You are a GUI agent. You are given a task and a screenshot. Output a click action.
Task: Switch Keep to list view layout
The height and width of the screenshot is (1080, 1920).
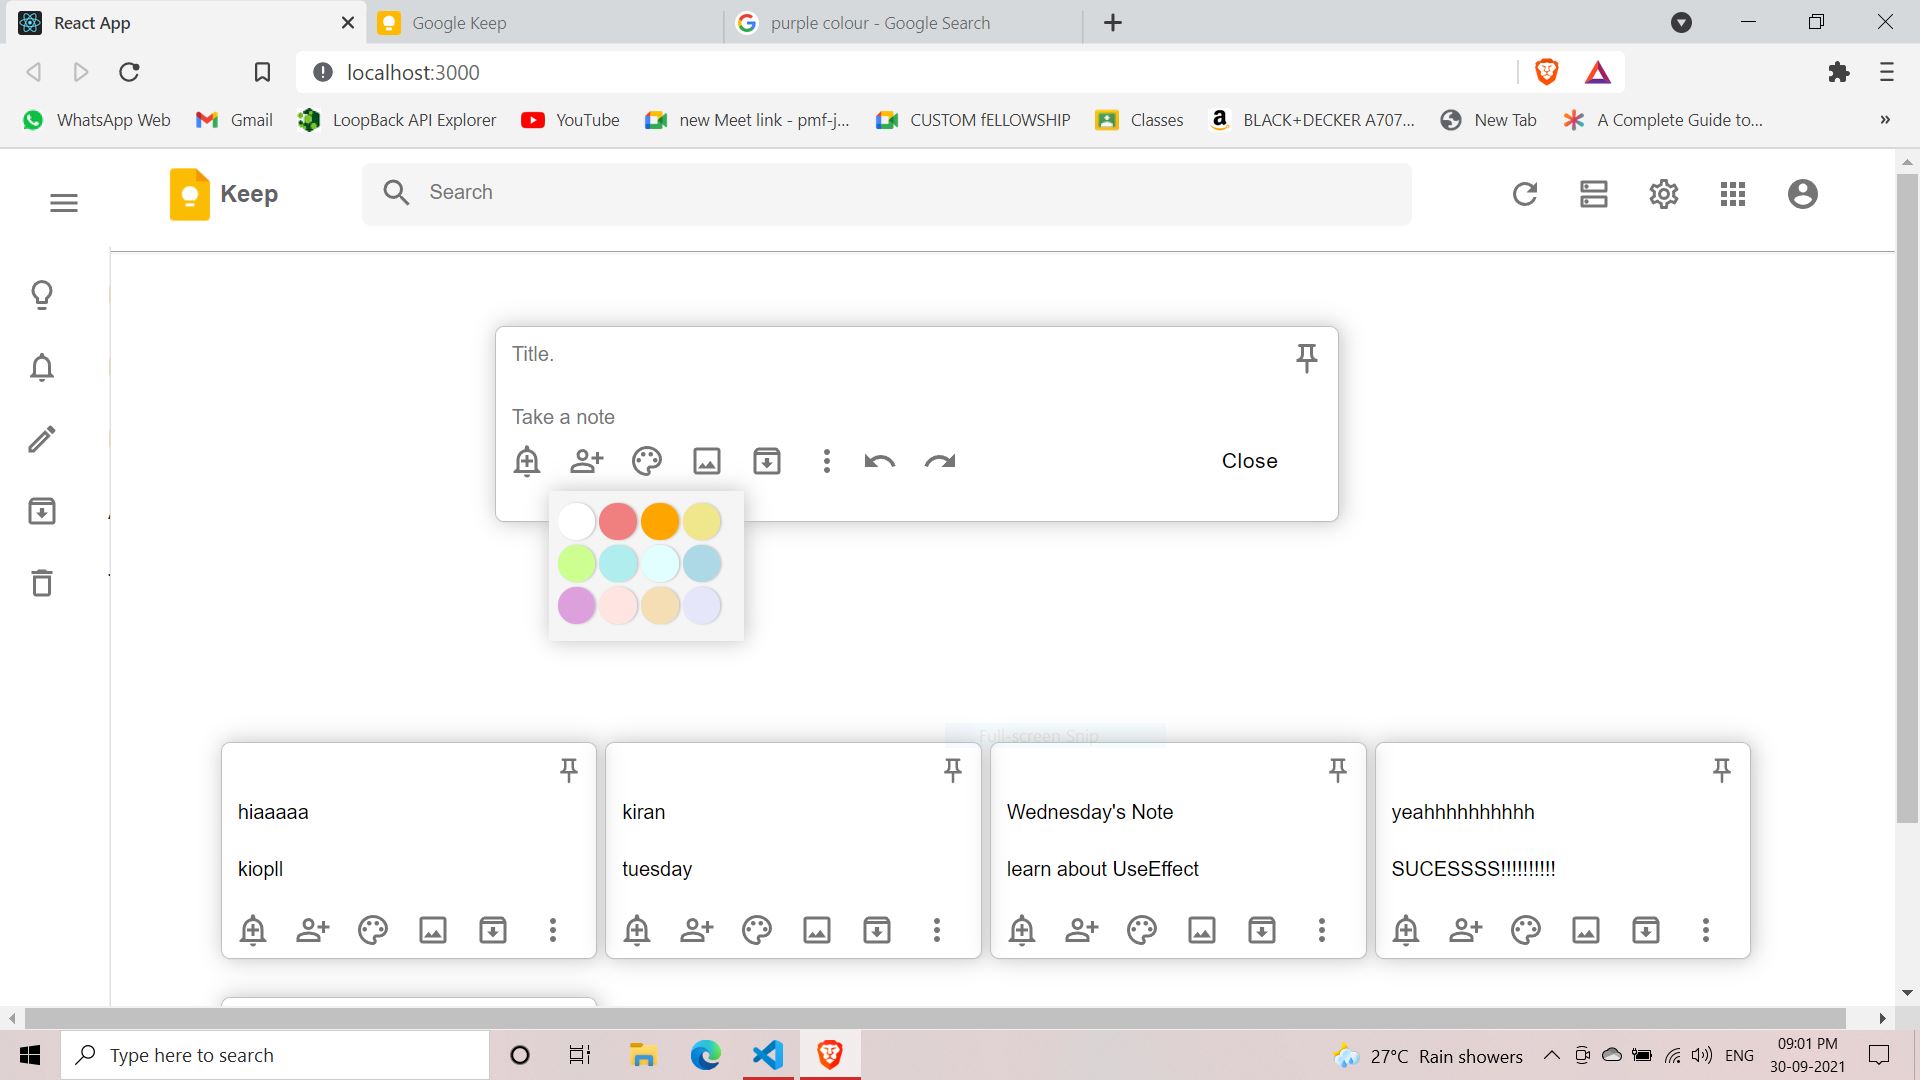pyautogui.click(x=1594, y=194)
